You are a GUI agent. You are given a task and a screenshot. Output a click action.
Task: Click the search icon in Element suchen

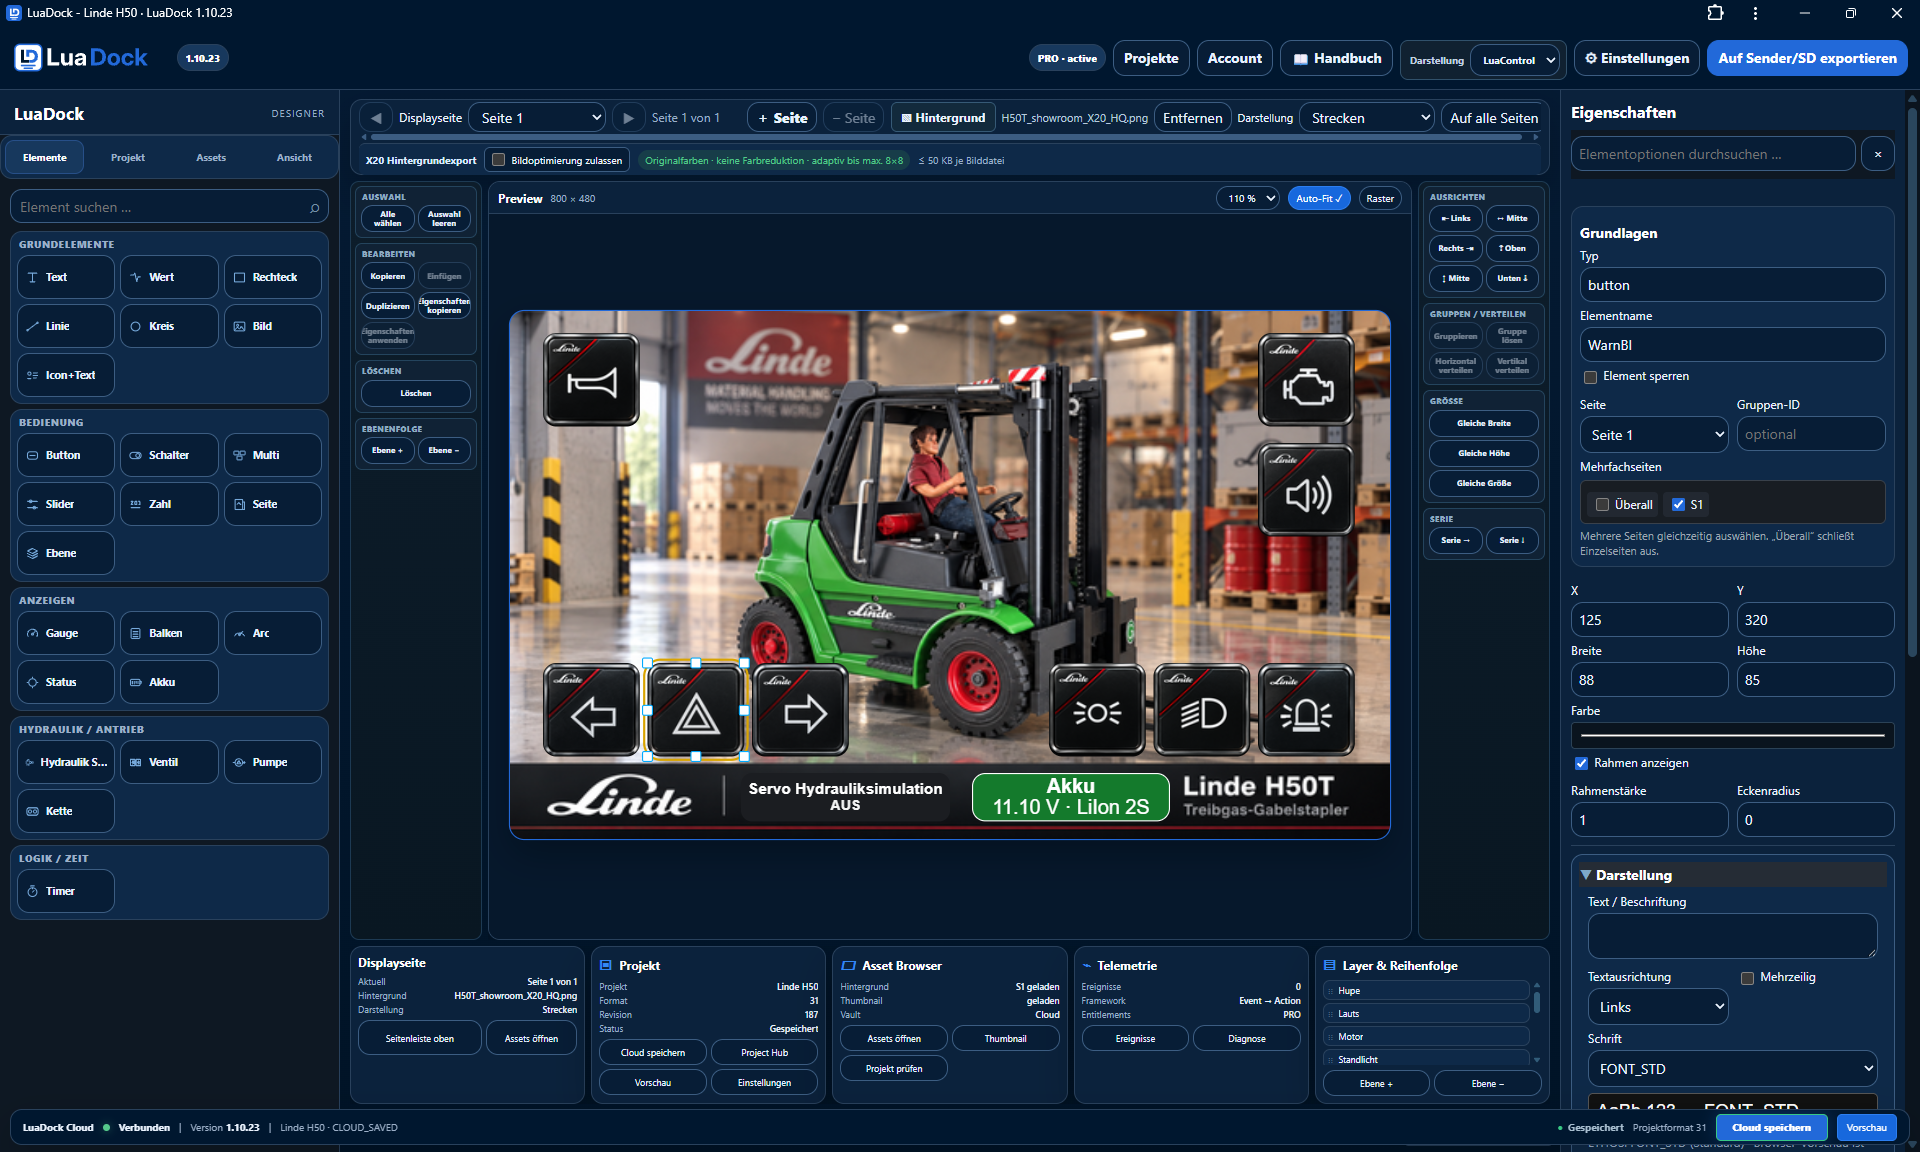(x=314, y=208)
